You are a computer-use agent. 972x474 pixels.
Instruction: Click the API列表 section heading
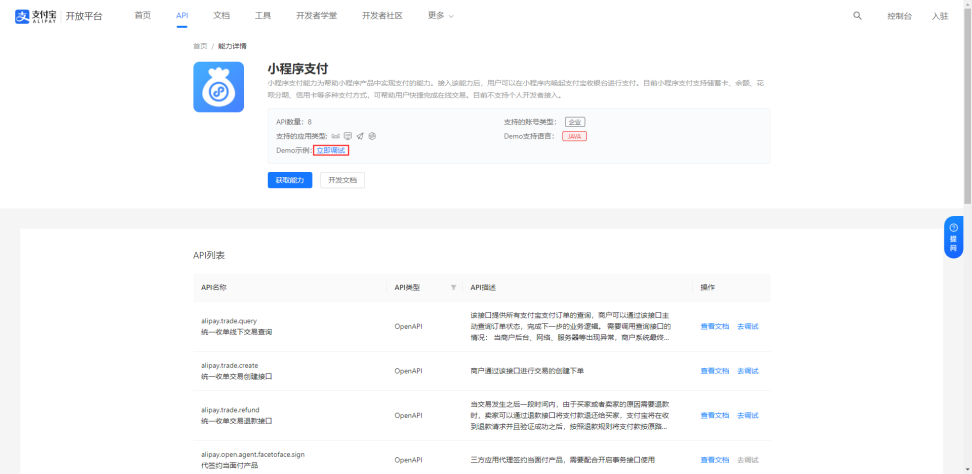209,255
